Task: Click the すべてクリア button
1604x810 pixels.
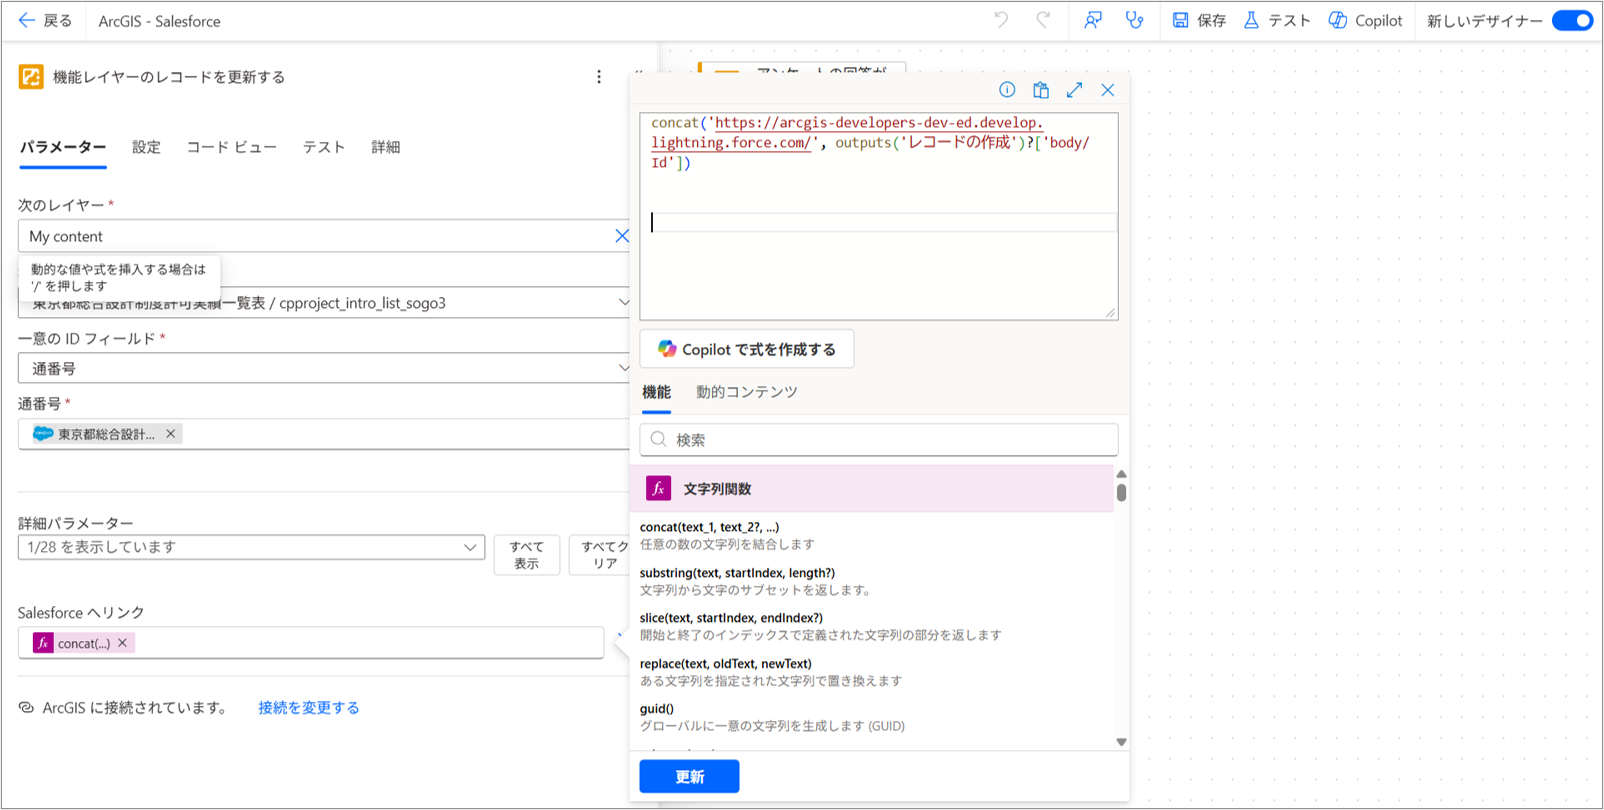Action: coord(600,555)
